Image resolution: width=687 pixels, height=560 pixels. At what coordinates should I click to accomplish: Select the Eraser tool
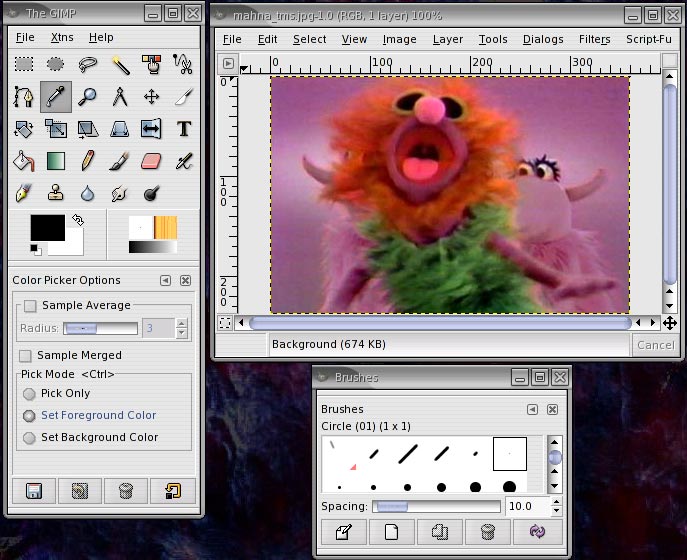(x=152, y=161)
